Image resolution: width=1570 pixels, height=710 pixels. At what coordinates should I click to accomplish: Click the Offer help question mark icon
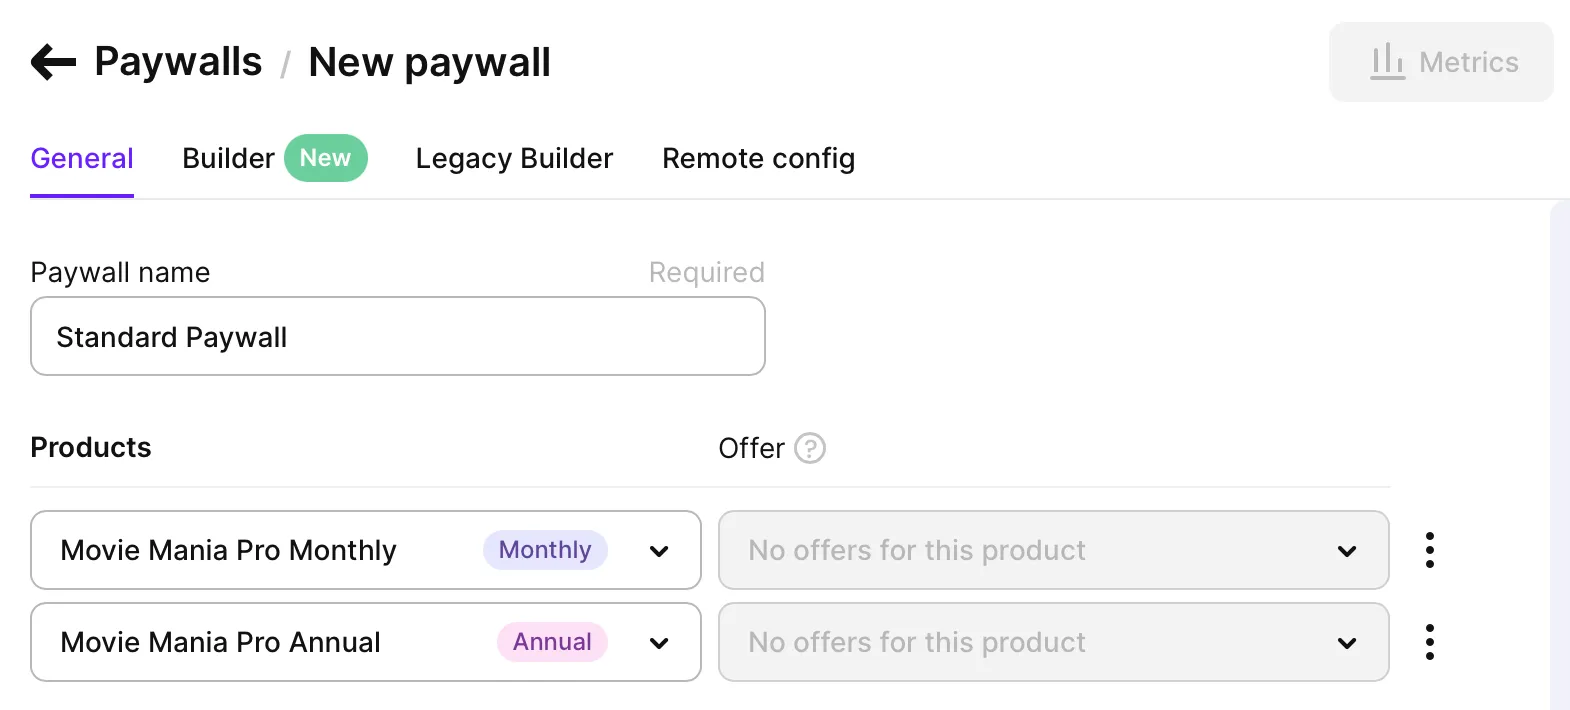810,448
